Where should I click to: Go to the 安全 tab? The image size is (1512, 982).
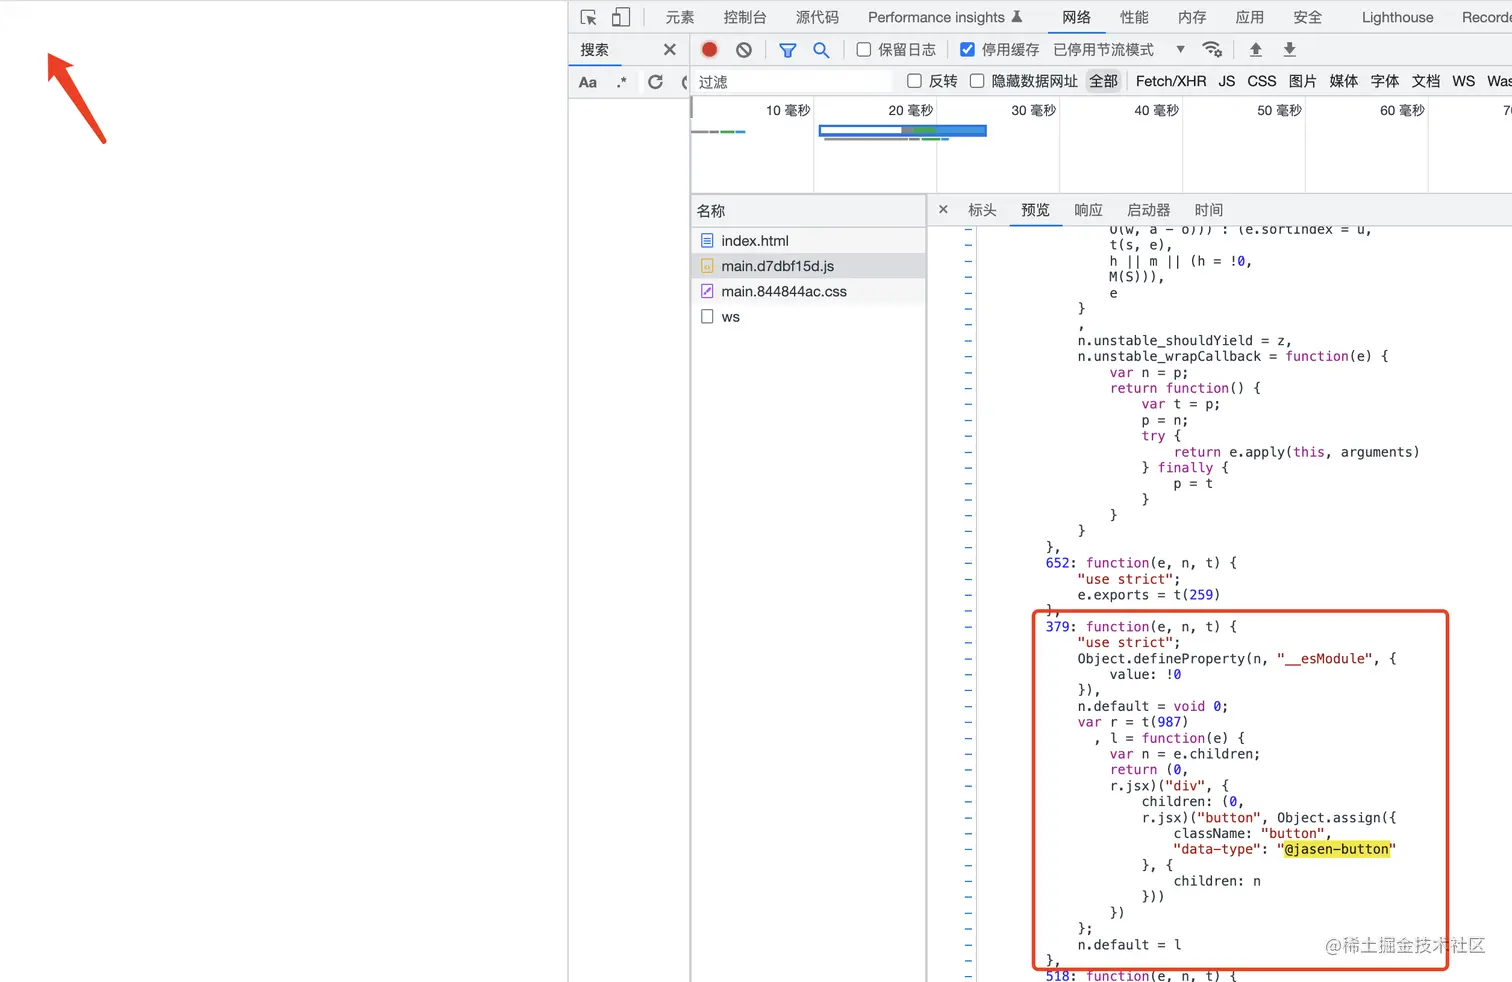click(1307, 17)
